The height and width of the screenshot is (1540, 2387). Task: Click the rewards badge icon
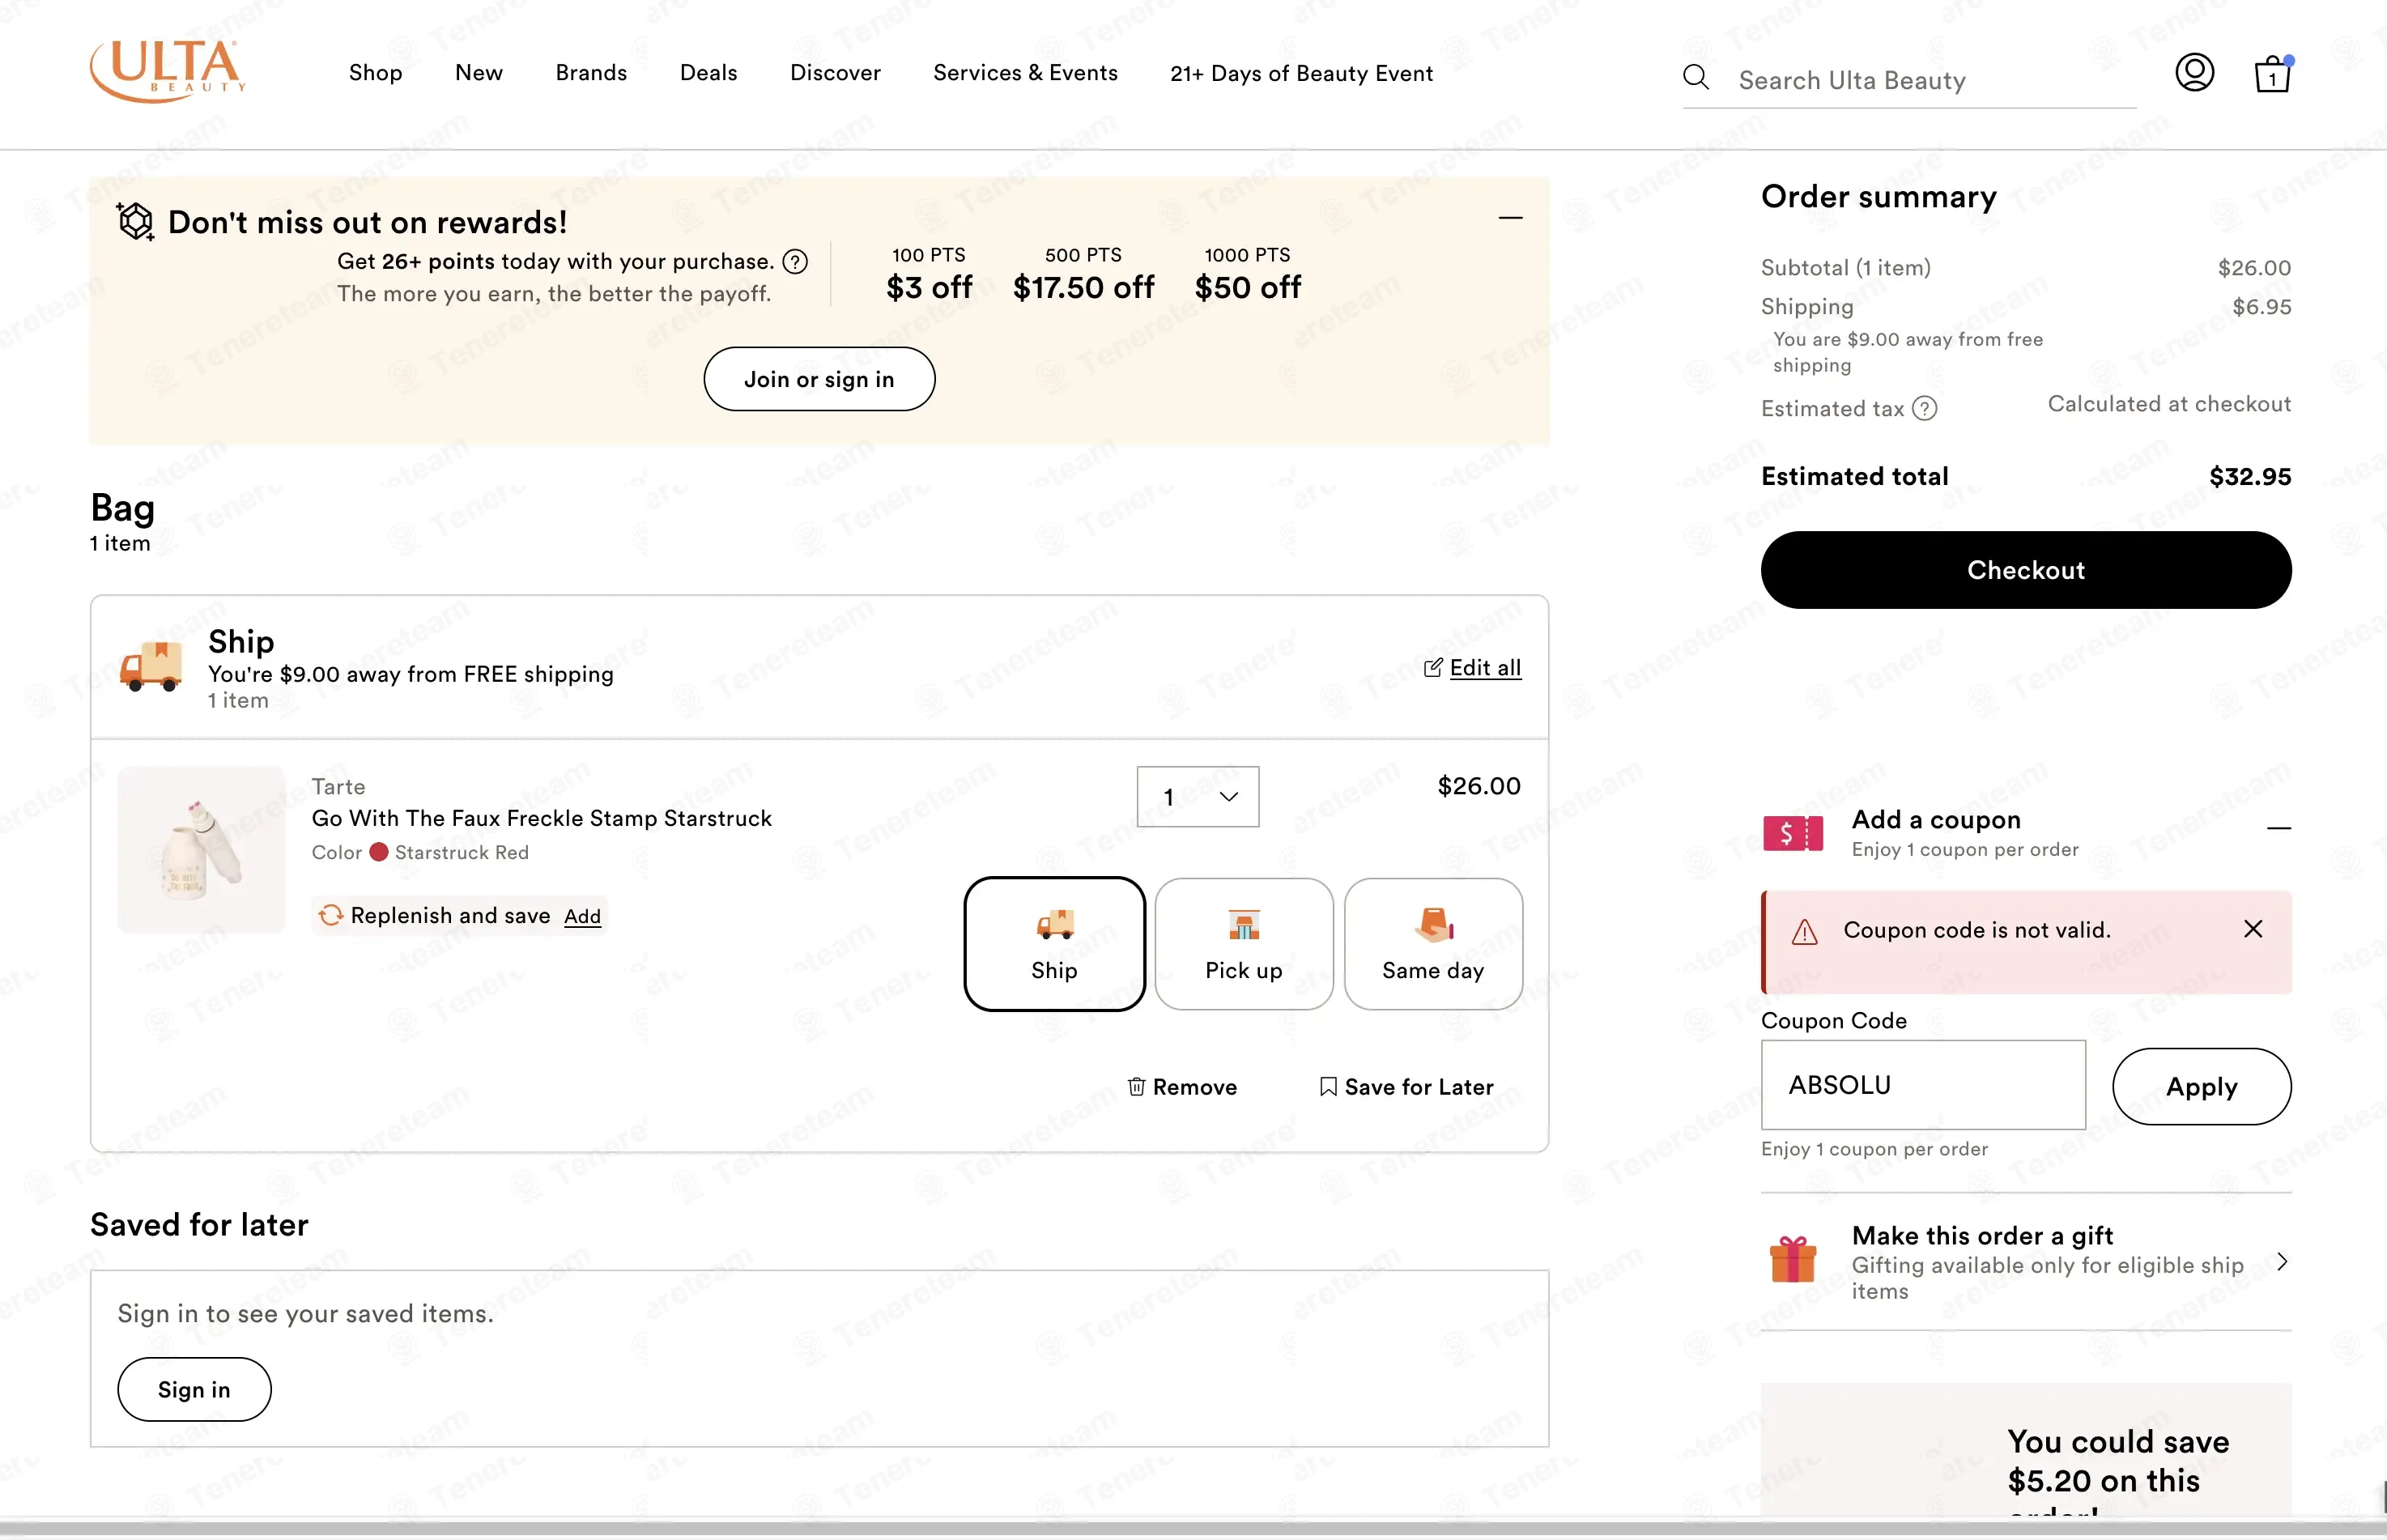point(135,221)
